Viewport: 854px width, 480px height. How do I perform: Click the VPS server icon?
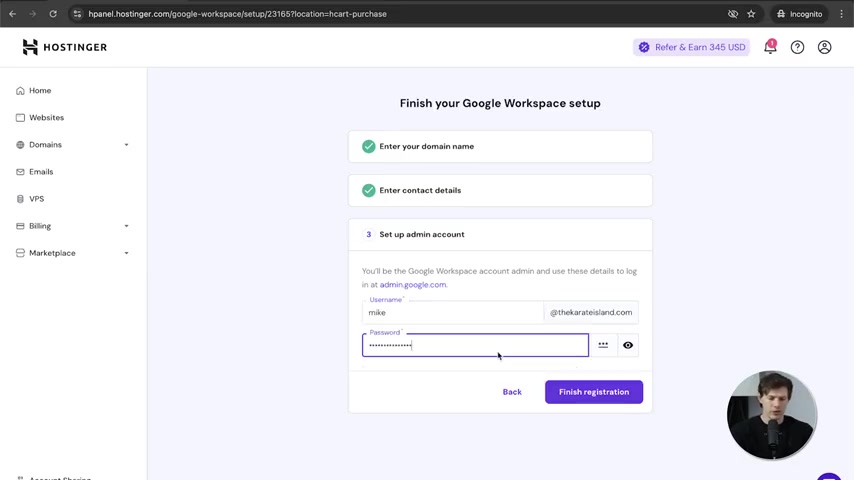[20, 199]
